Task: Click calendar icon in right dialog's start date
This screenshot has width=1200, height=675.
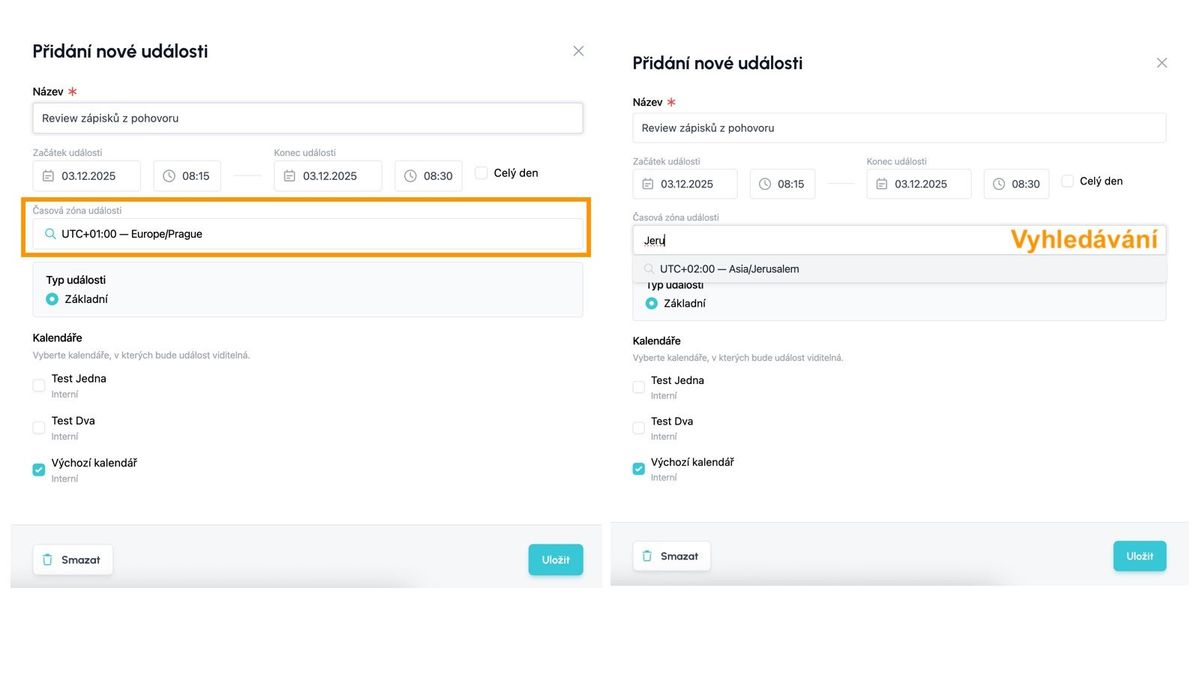Action: point(647,184)
